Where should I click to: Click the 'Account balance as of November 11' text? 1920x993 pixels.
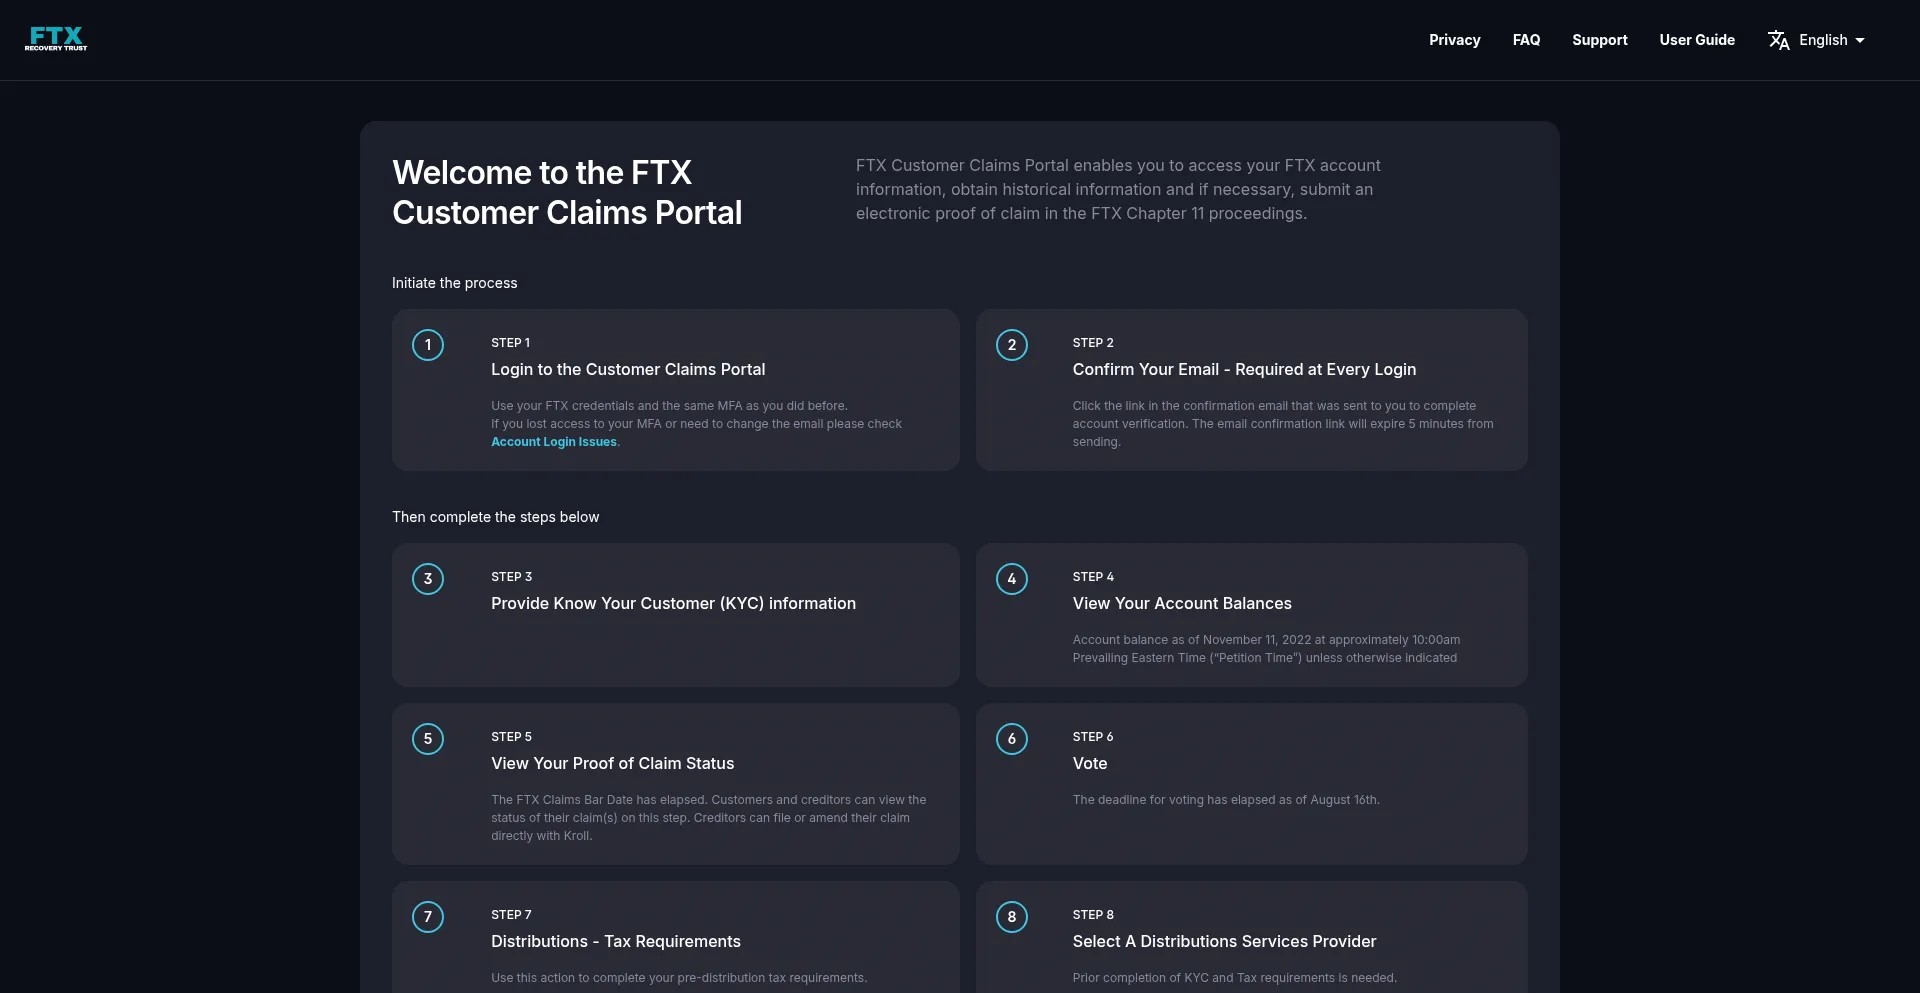(x=1266, y=649)
